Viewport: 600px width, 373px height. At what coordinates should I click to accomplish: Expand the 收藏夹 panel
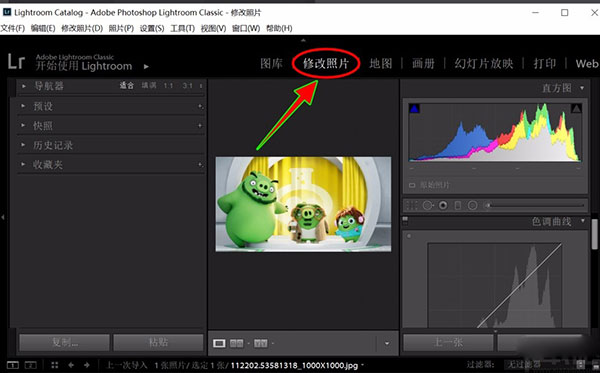[23, 164]
